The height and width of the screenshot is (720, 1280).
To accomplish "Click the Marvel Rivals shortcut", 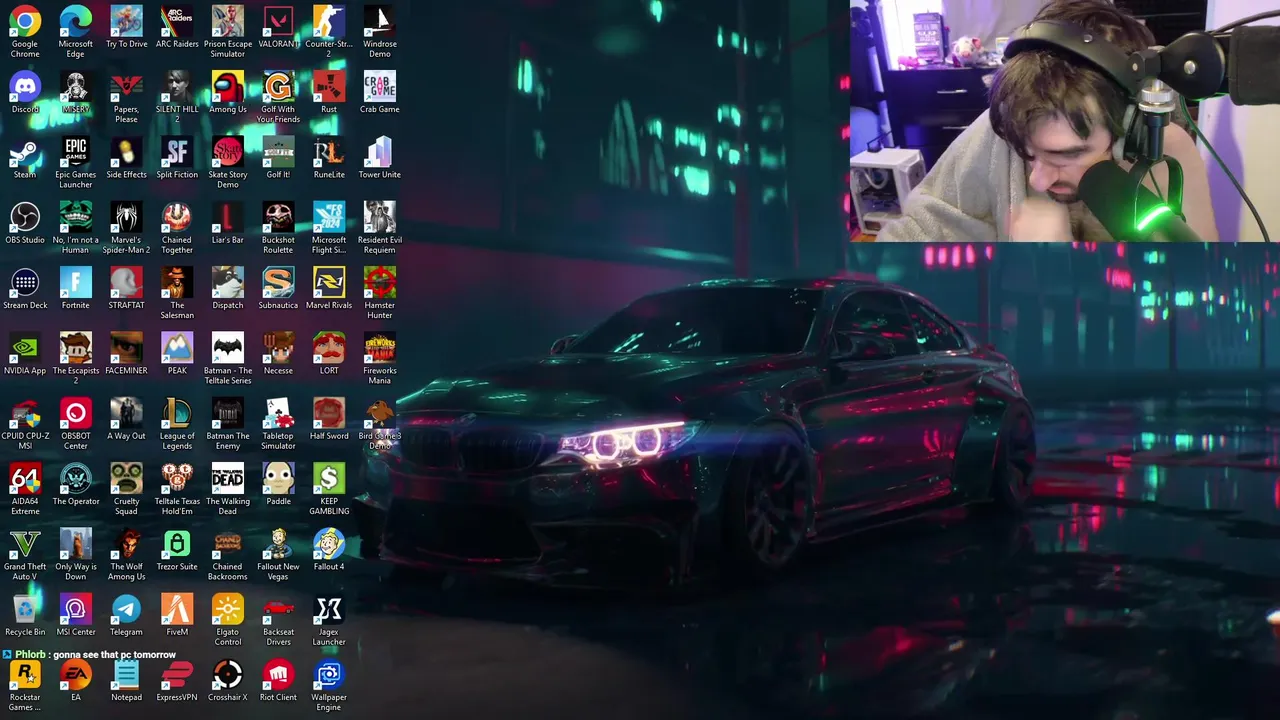I will (329, 282).
